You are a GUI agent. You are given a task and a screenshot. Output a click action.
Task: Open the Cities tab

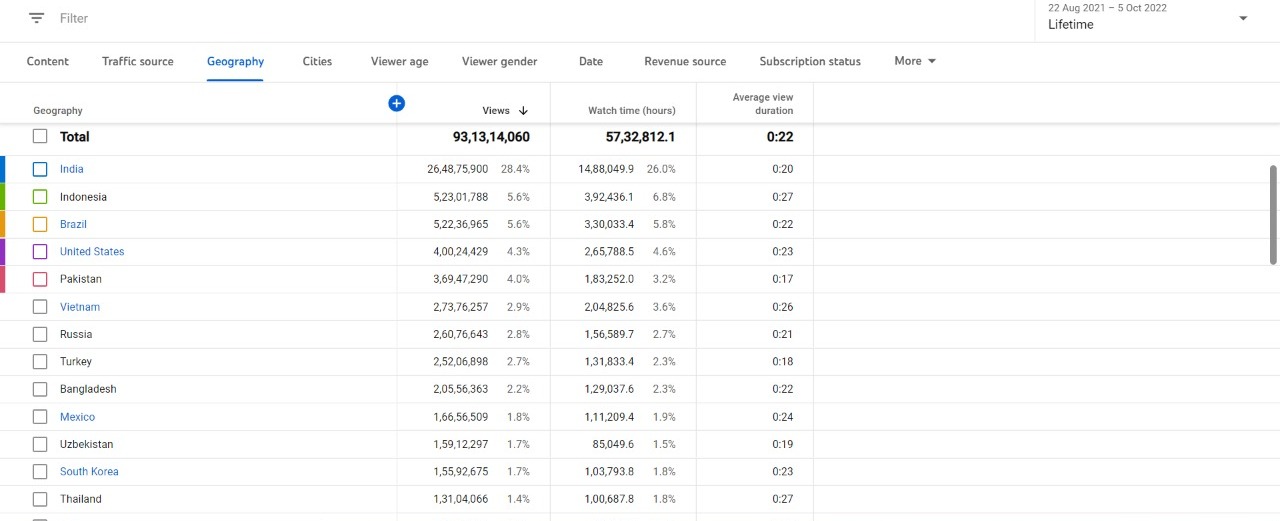click(x=317, y=61)
